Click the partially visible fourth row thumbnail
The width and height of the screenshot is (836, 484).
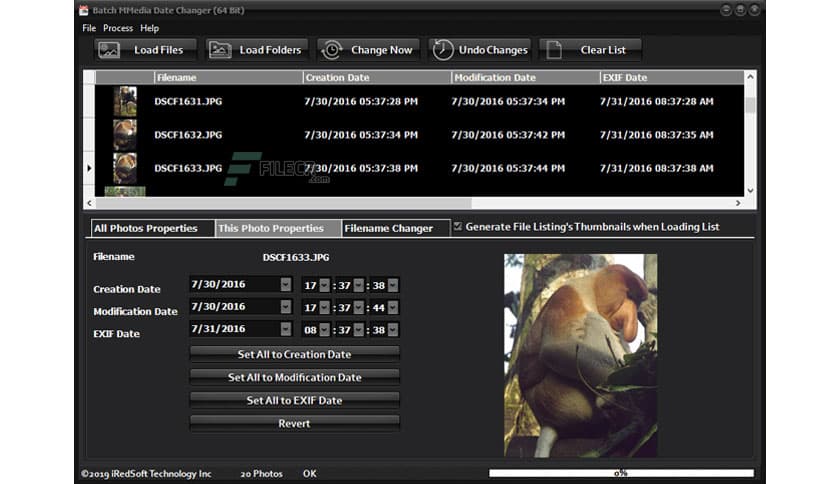(125, 191)
